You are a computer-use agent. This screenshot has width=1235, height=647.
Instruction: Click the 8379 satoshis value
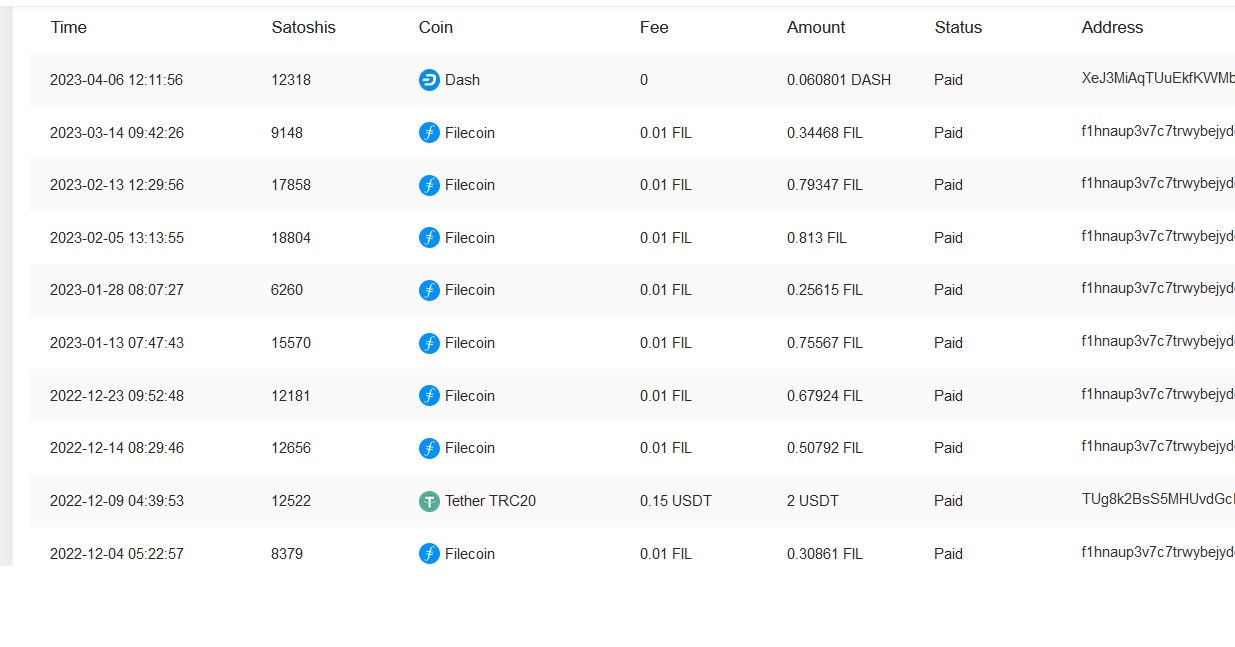point(287,554)
